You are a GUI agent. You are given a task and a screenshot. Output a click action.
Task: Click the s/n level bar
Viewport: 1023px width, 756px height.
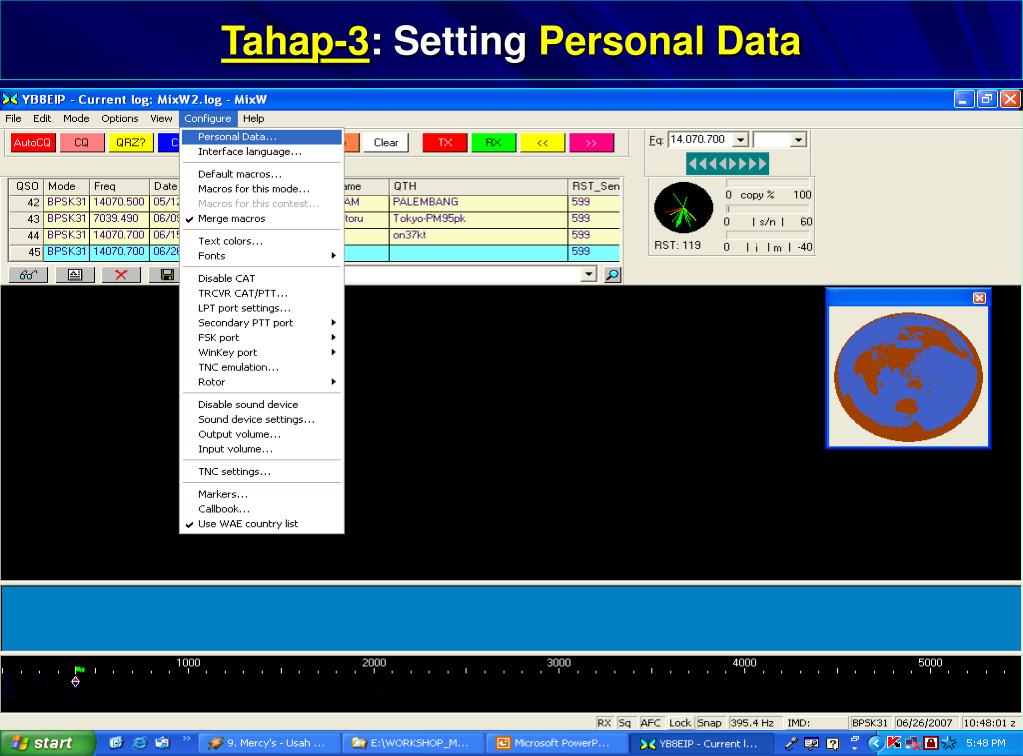tap(768, 209)
